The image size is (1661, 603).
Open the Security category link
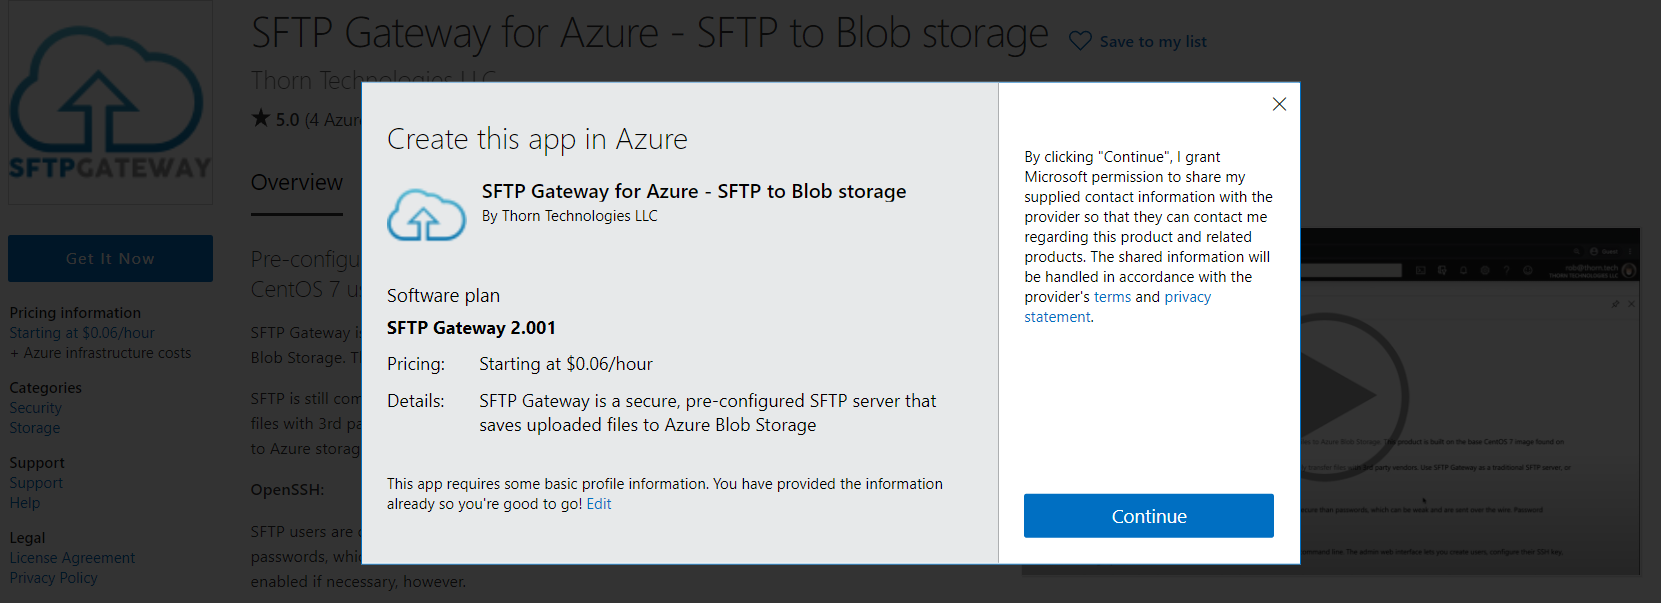35,408
